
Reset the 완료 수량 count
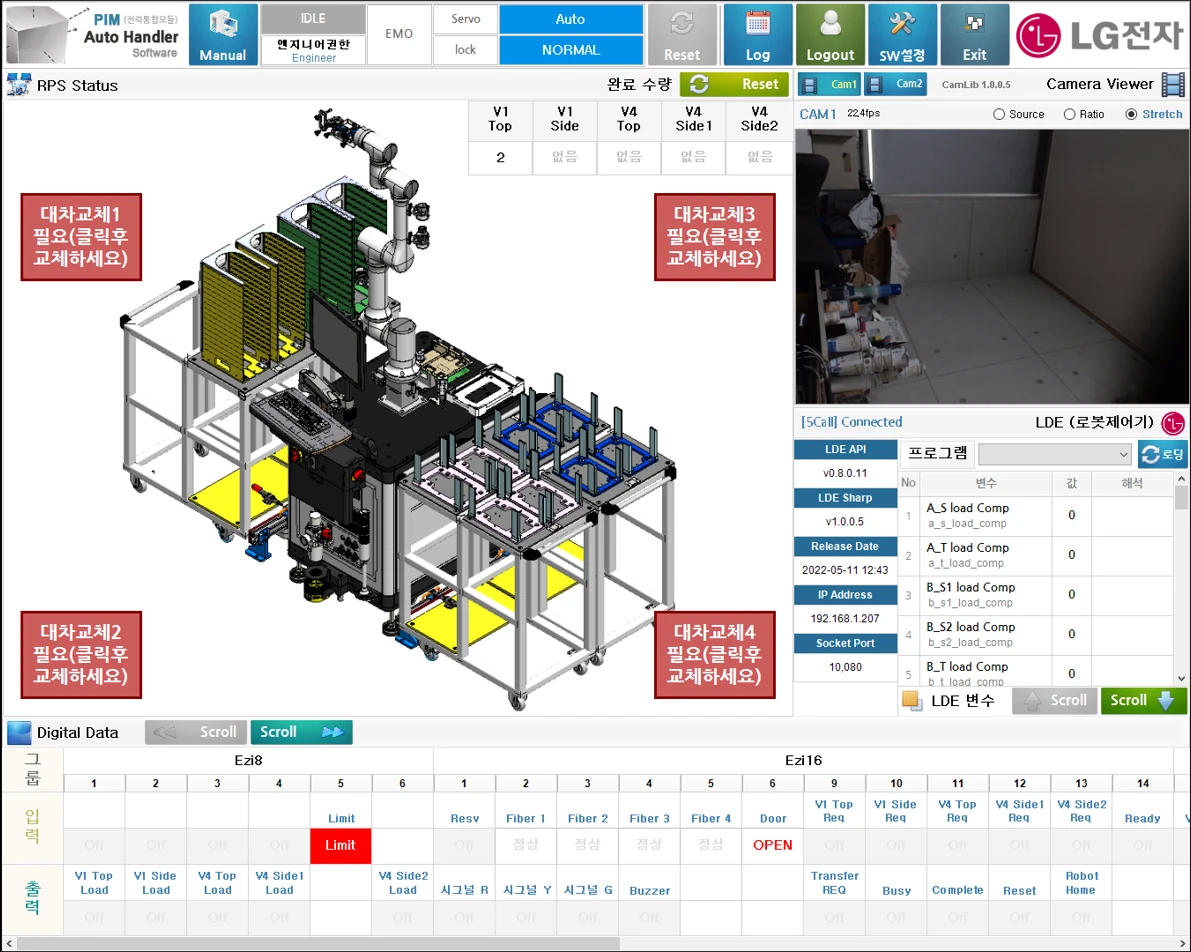point(734,84)
